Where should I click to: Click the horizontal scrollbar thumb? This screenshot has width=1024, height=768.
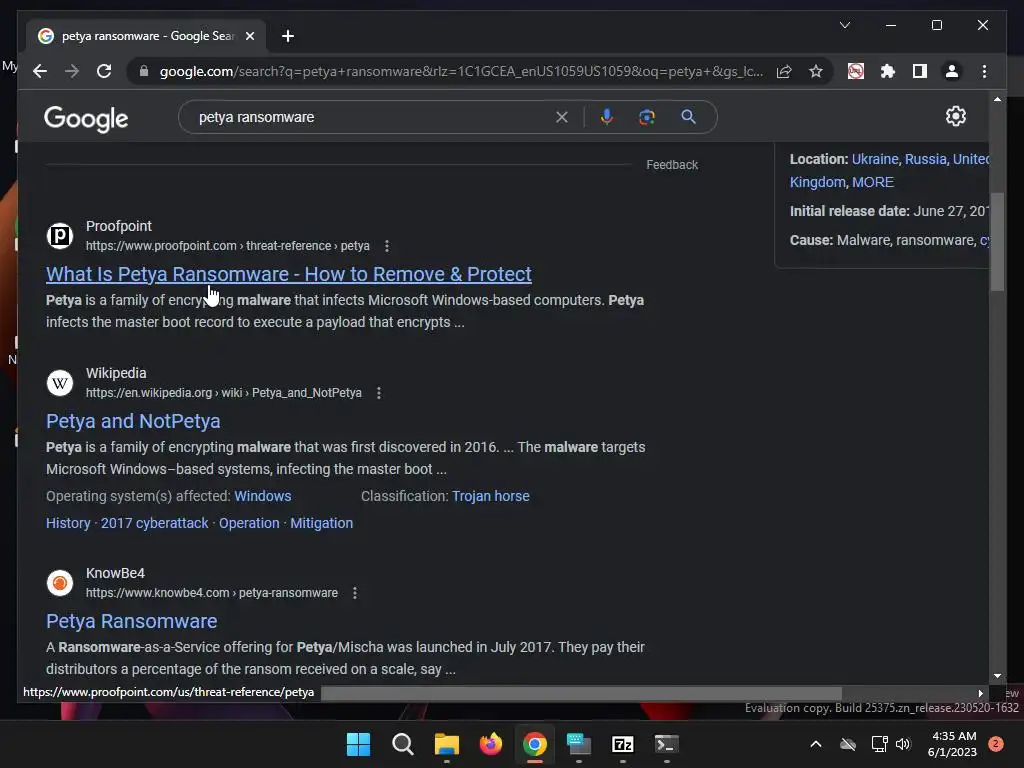click(581, 693)
